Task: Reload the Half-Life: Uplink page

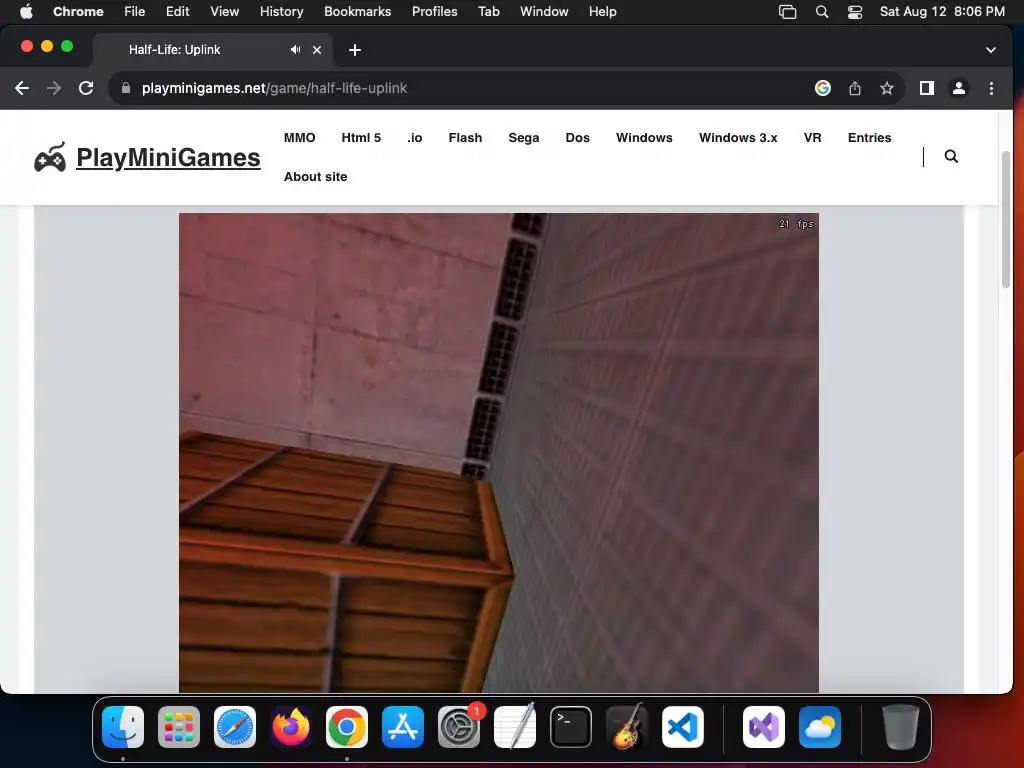Action: click(86, 88)
